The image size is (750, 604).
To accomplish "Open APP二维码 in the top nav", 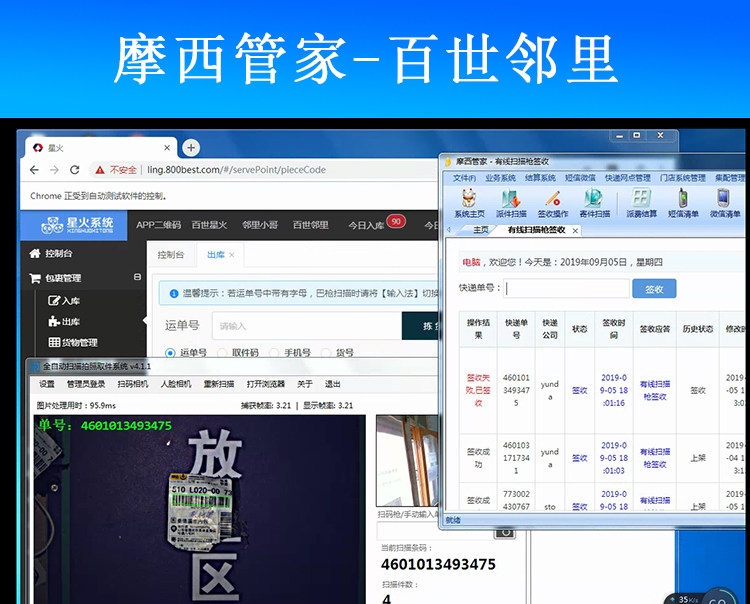I will click(x=158, y=225).
